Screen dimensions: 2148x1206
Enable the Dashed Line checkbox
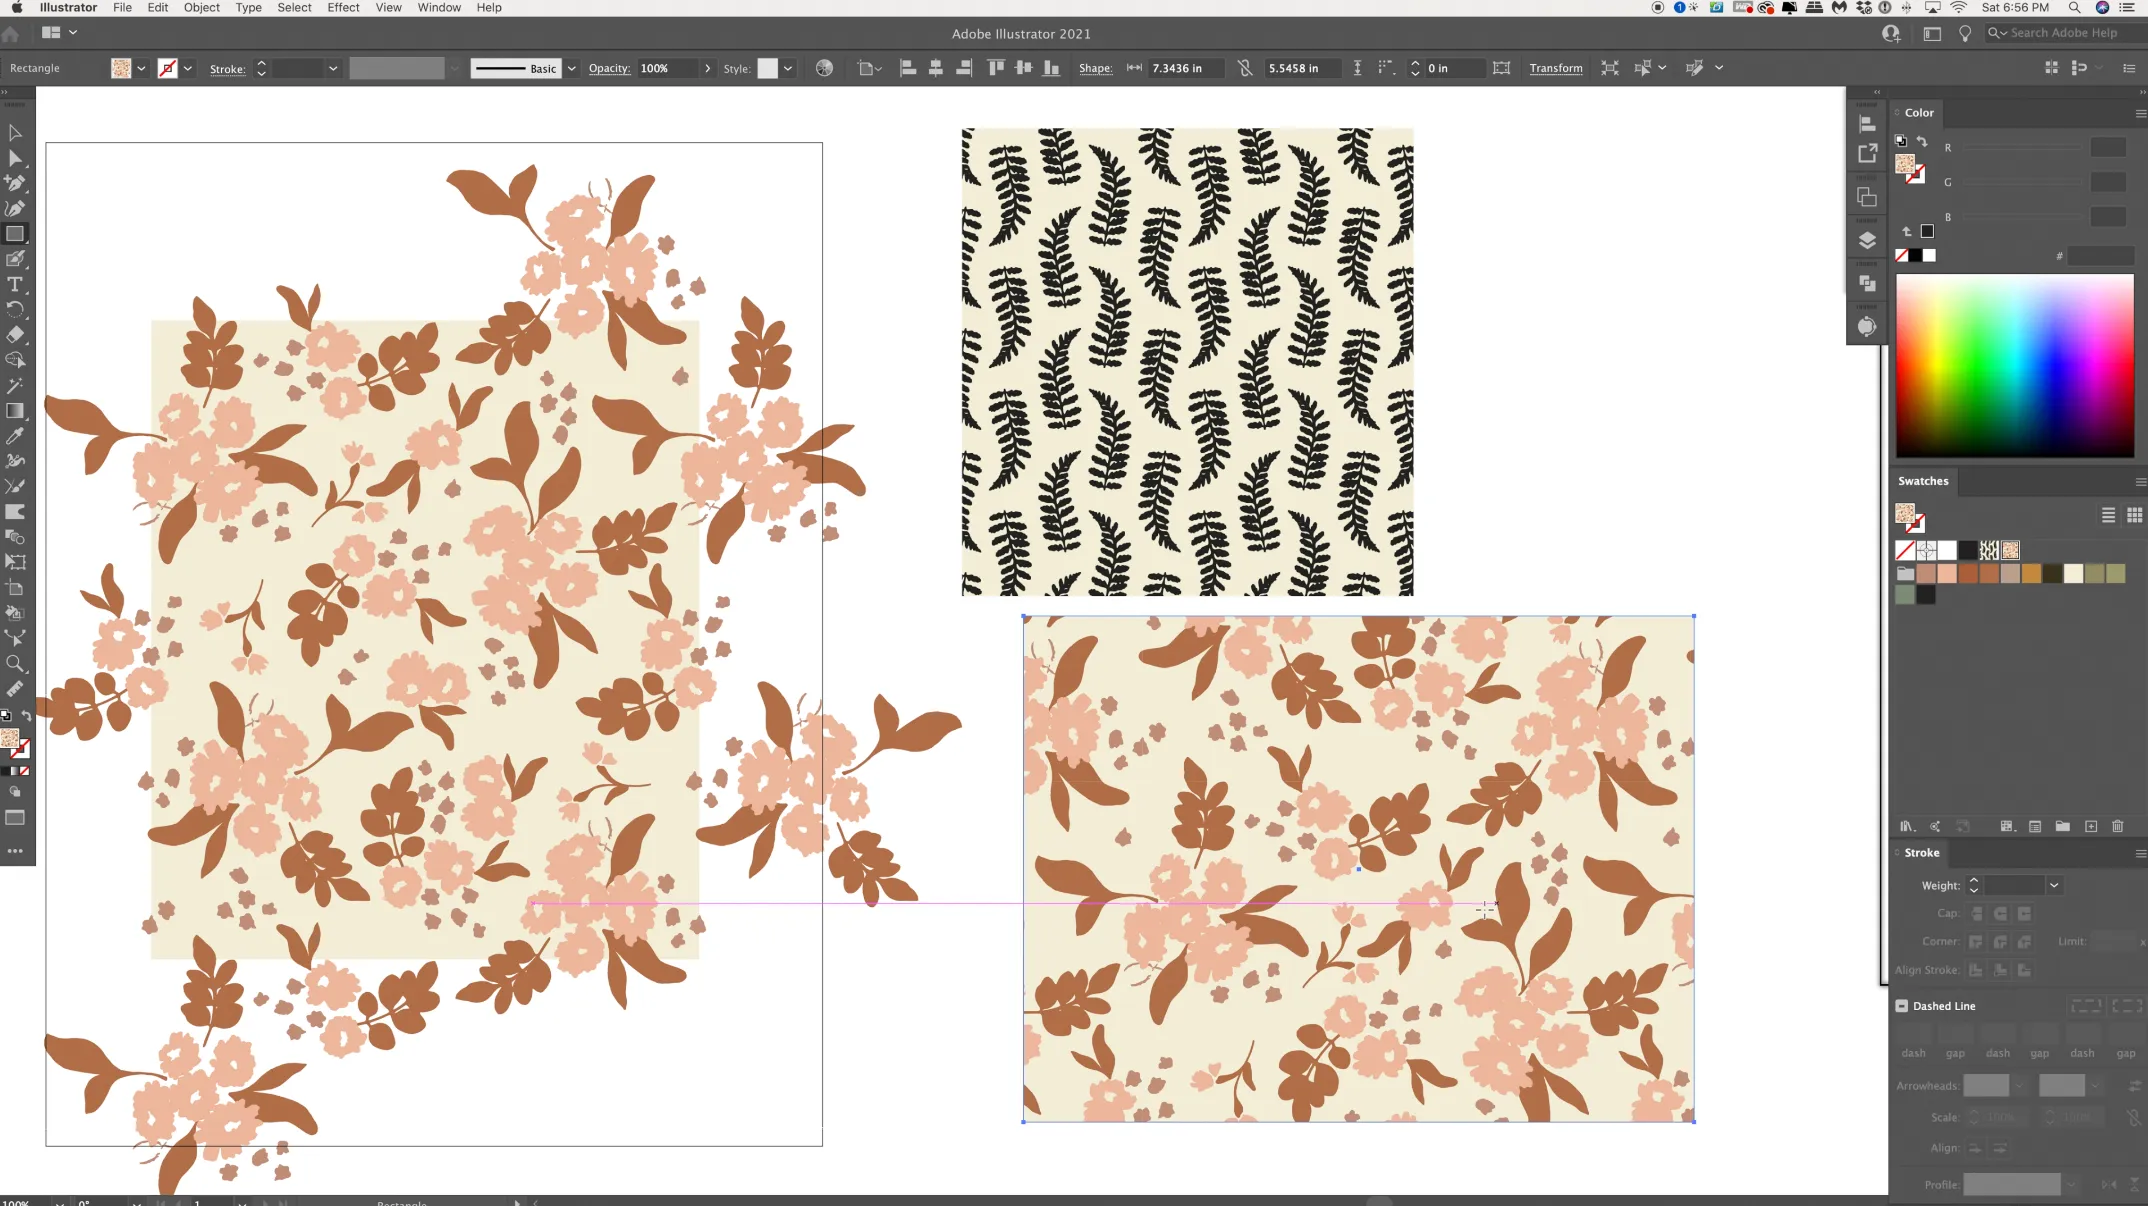(x=1902, y=1006)
